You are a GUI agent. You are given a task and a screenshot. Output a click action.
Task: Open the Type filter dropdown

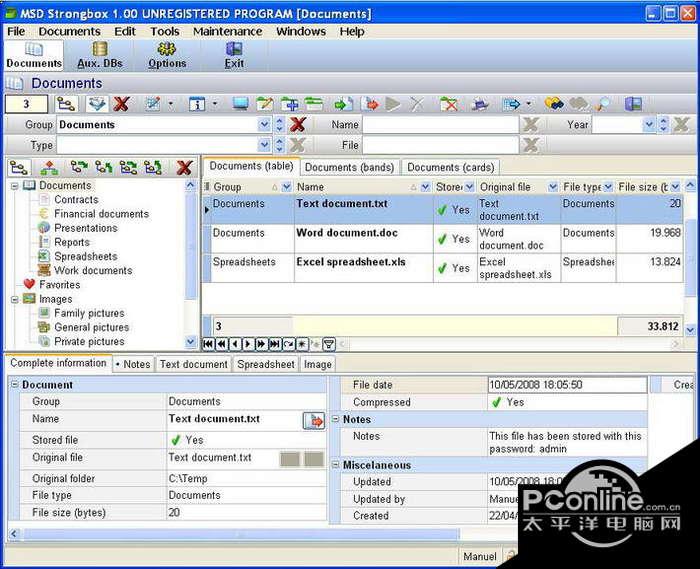[x=264, y=145]
